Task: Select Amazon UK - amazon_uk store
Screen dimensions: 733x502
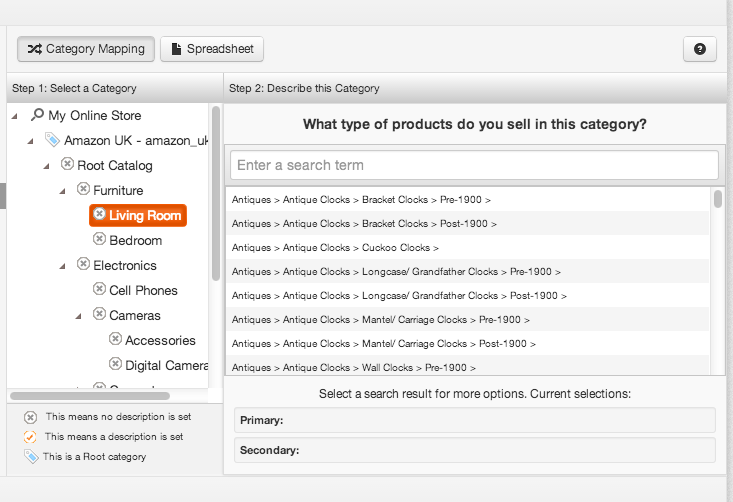Action: coord(136,140)
